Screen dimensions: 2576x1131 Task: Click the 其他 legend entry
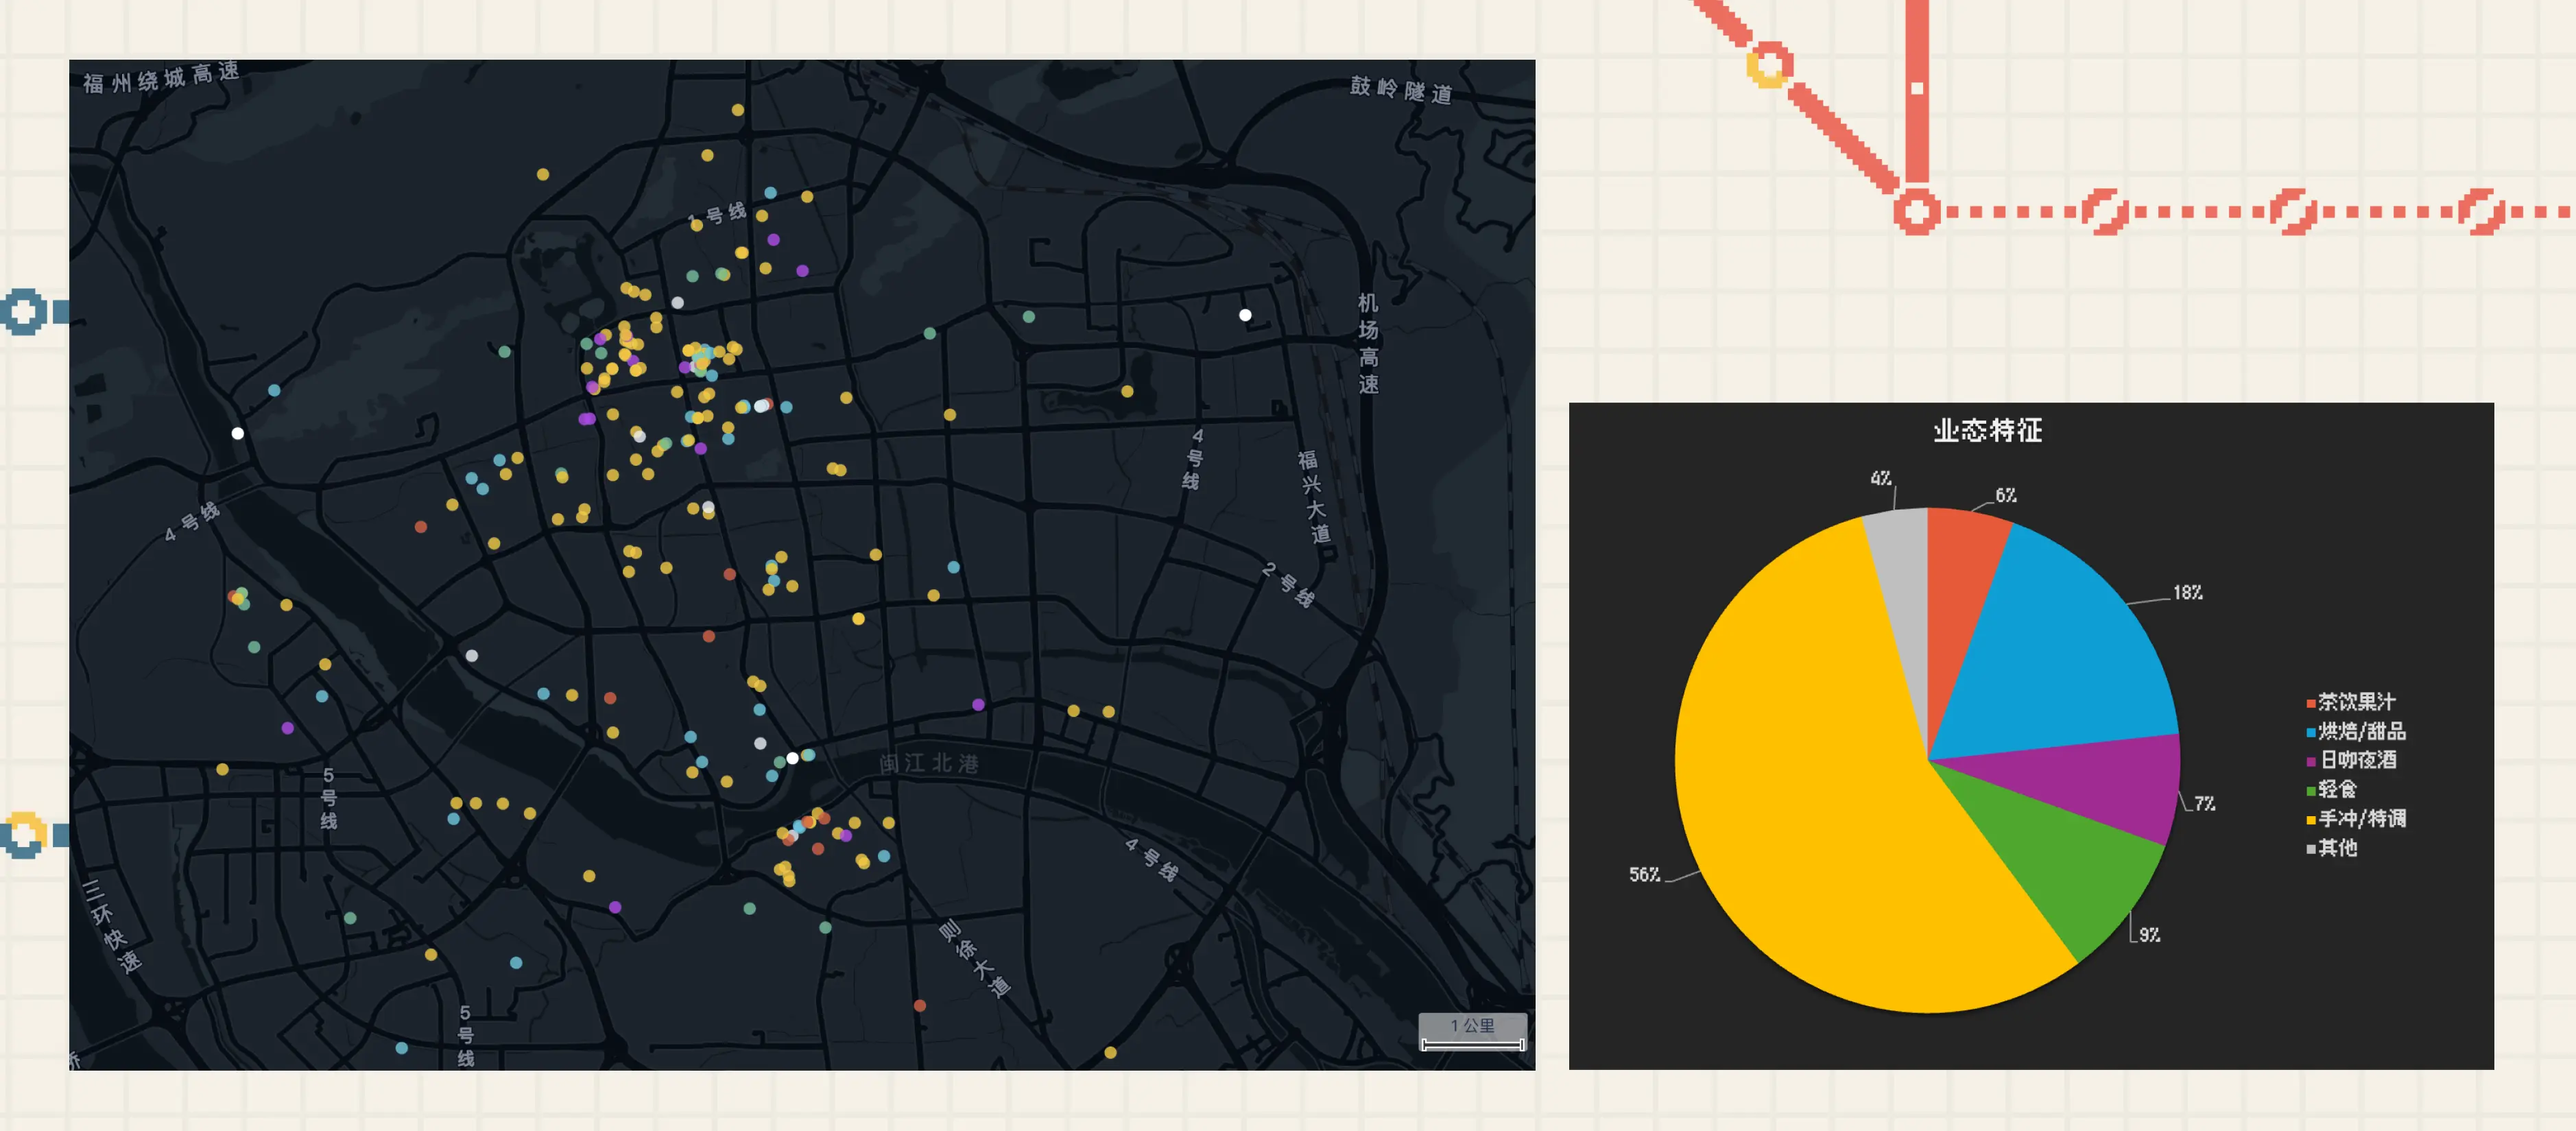(x=2337, y=849)
